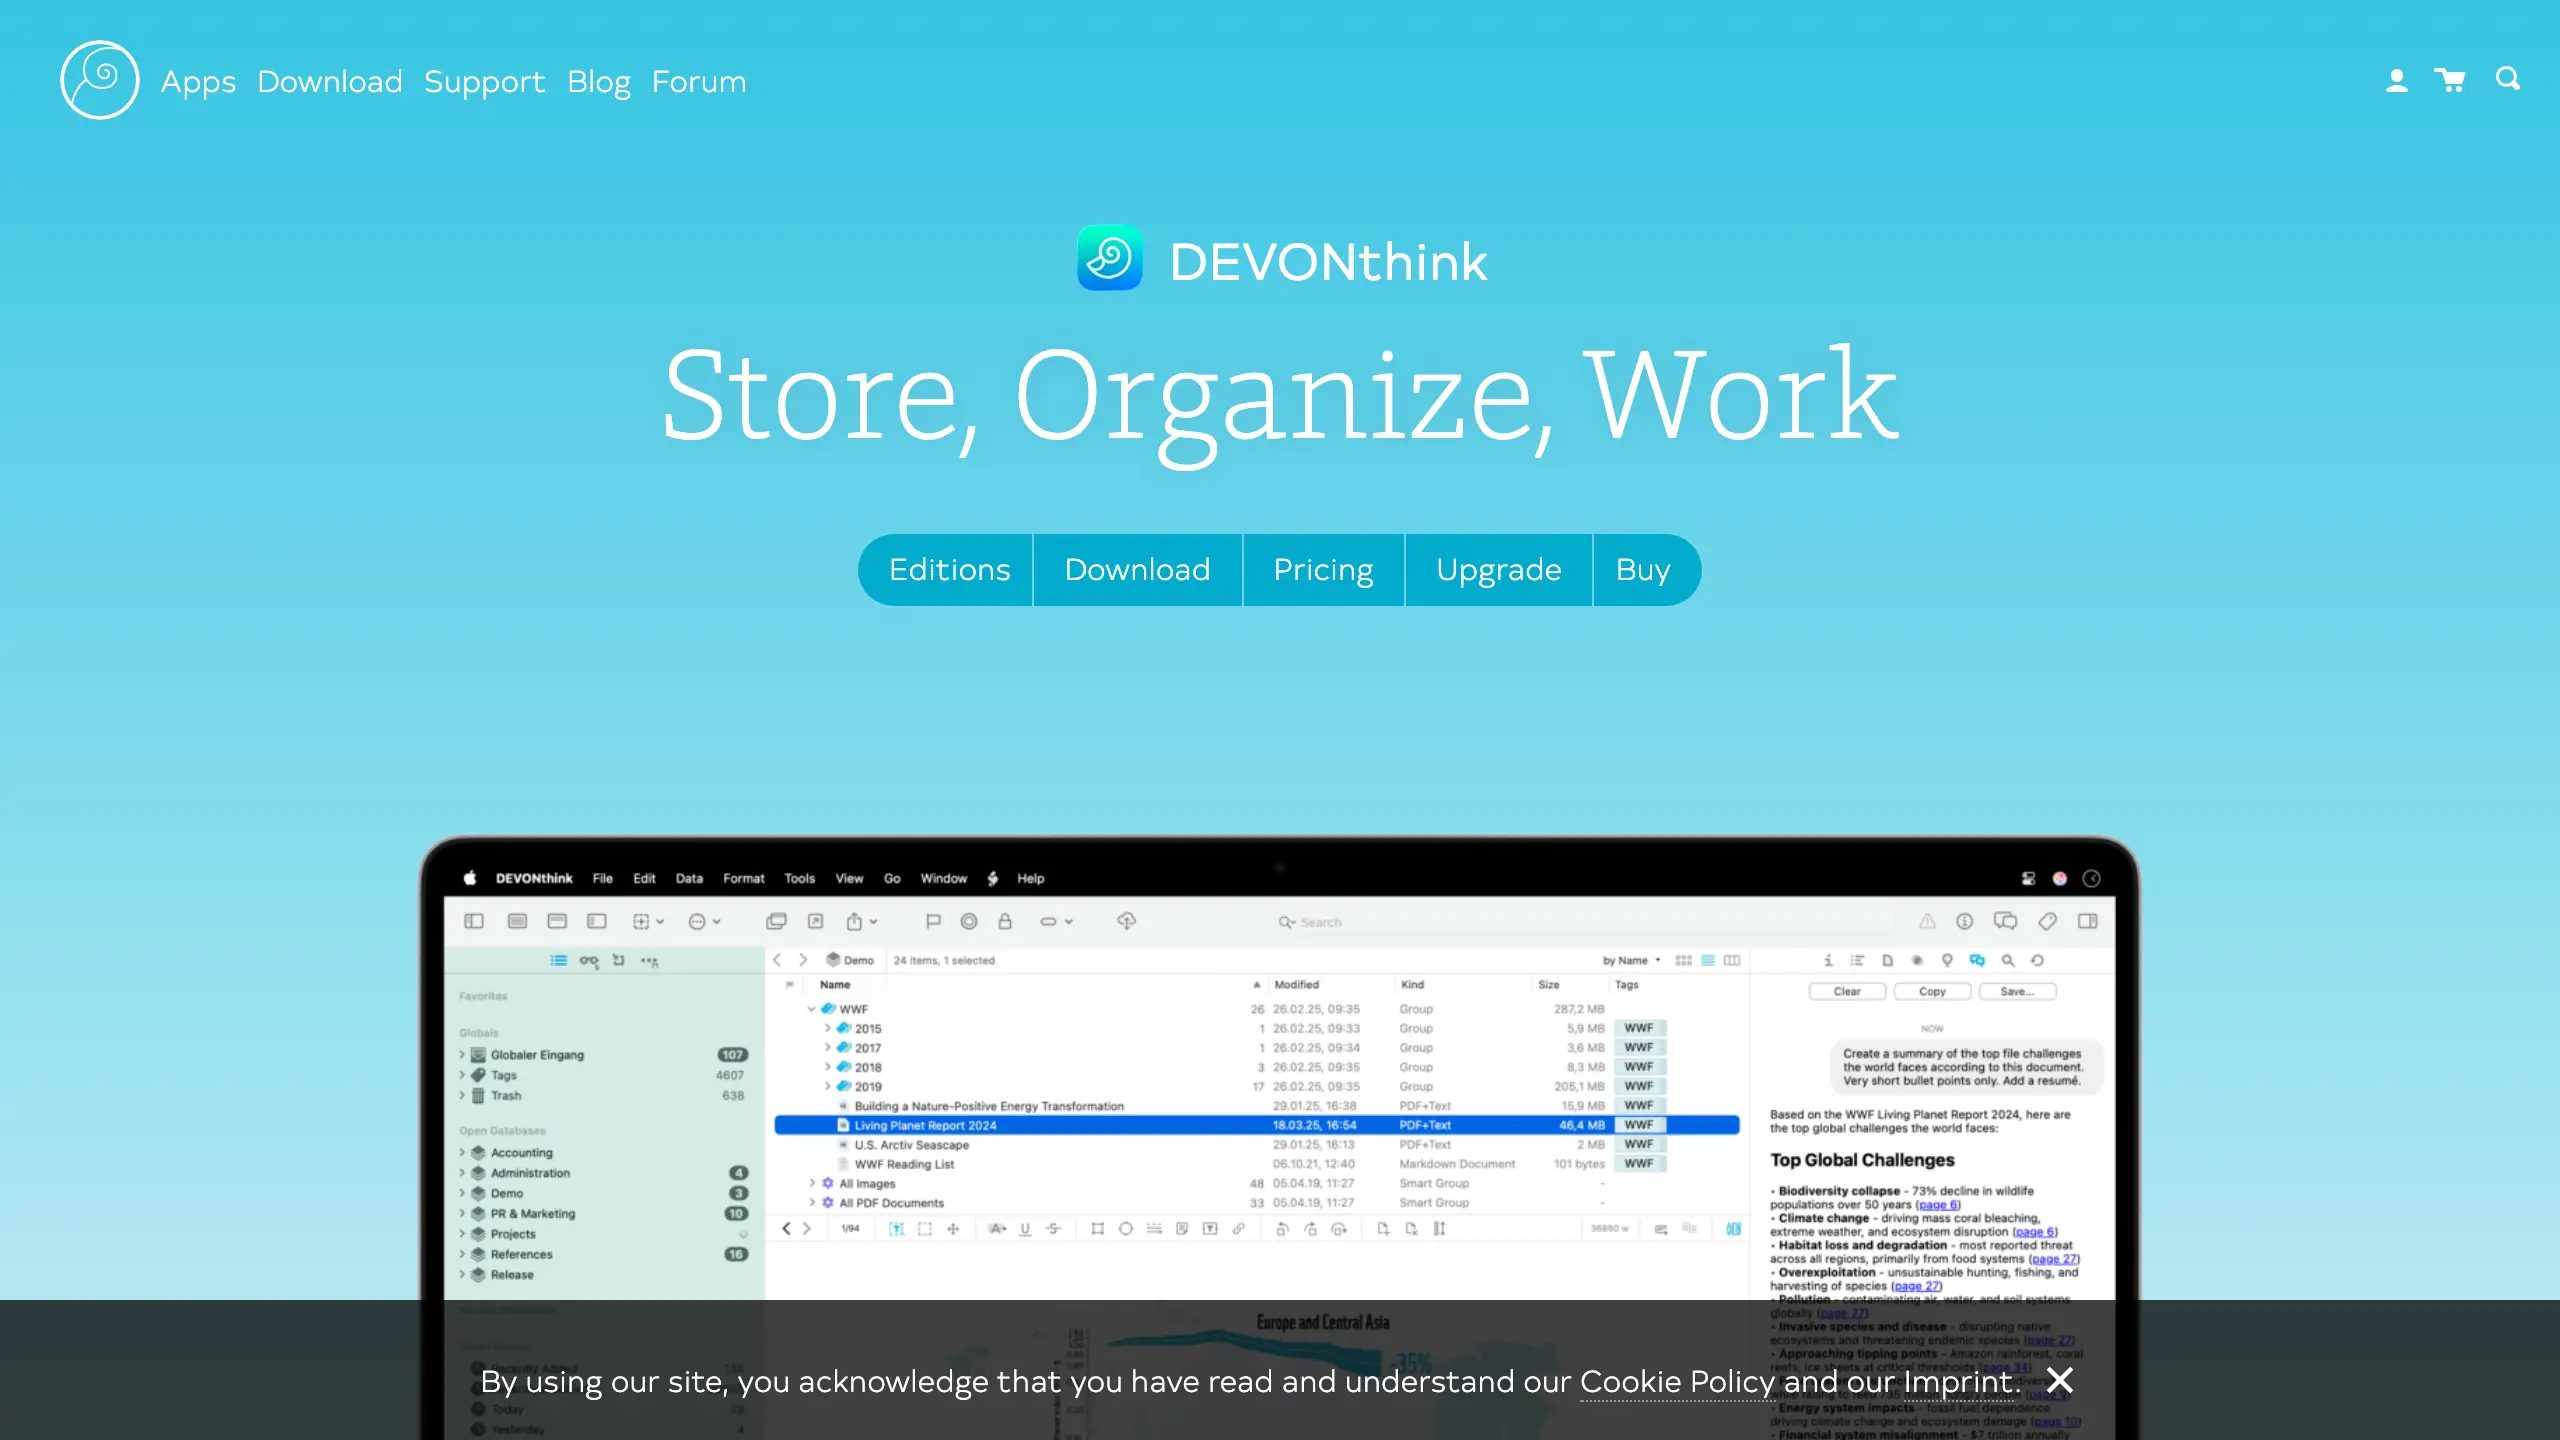Image resolution: width=2560 pixels, height=1440 pixels.
Task: Click the site search magnifier icon
Action: [x=2508, y=79]
